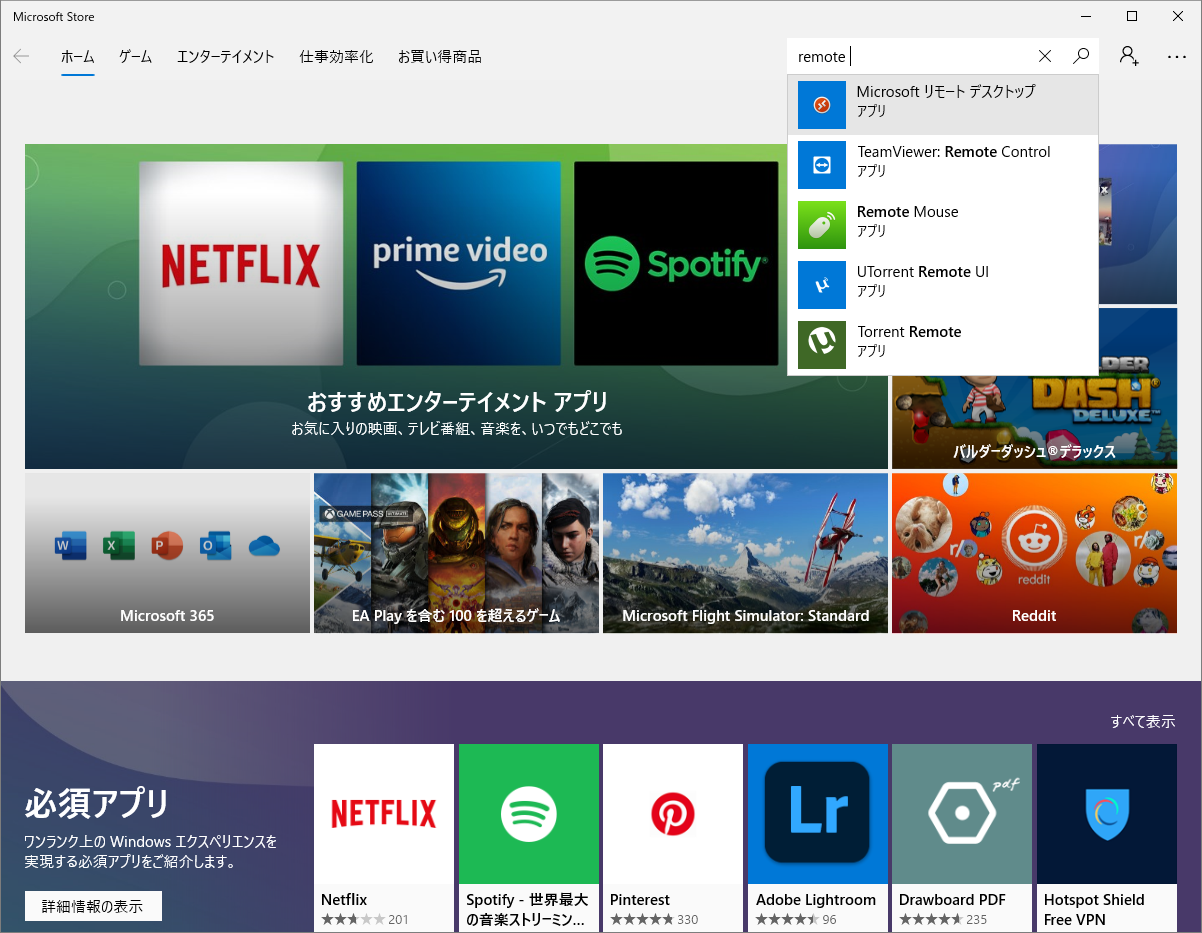Click the back arrow button
This screenshot has width=1202, height=933.
coord(21,57)
